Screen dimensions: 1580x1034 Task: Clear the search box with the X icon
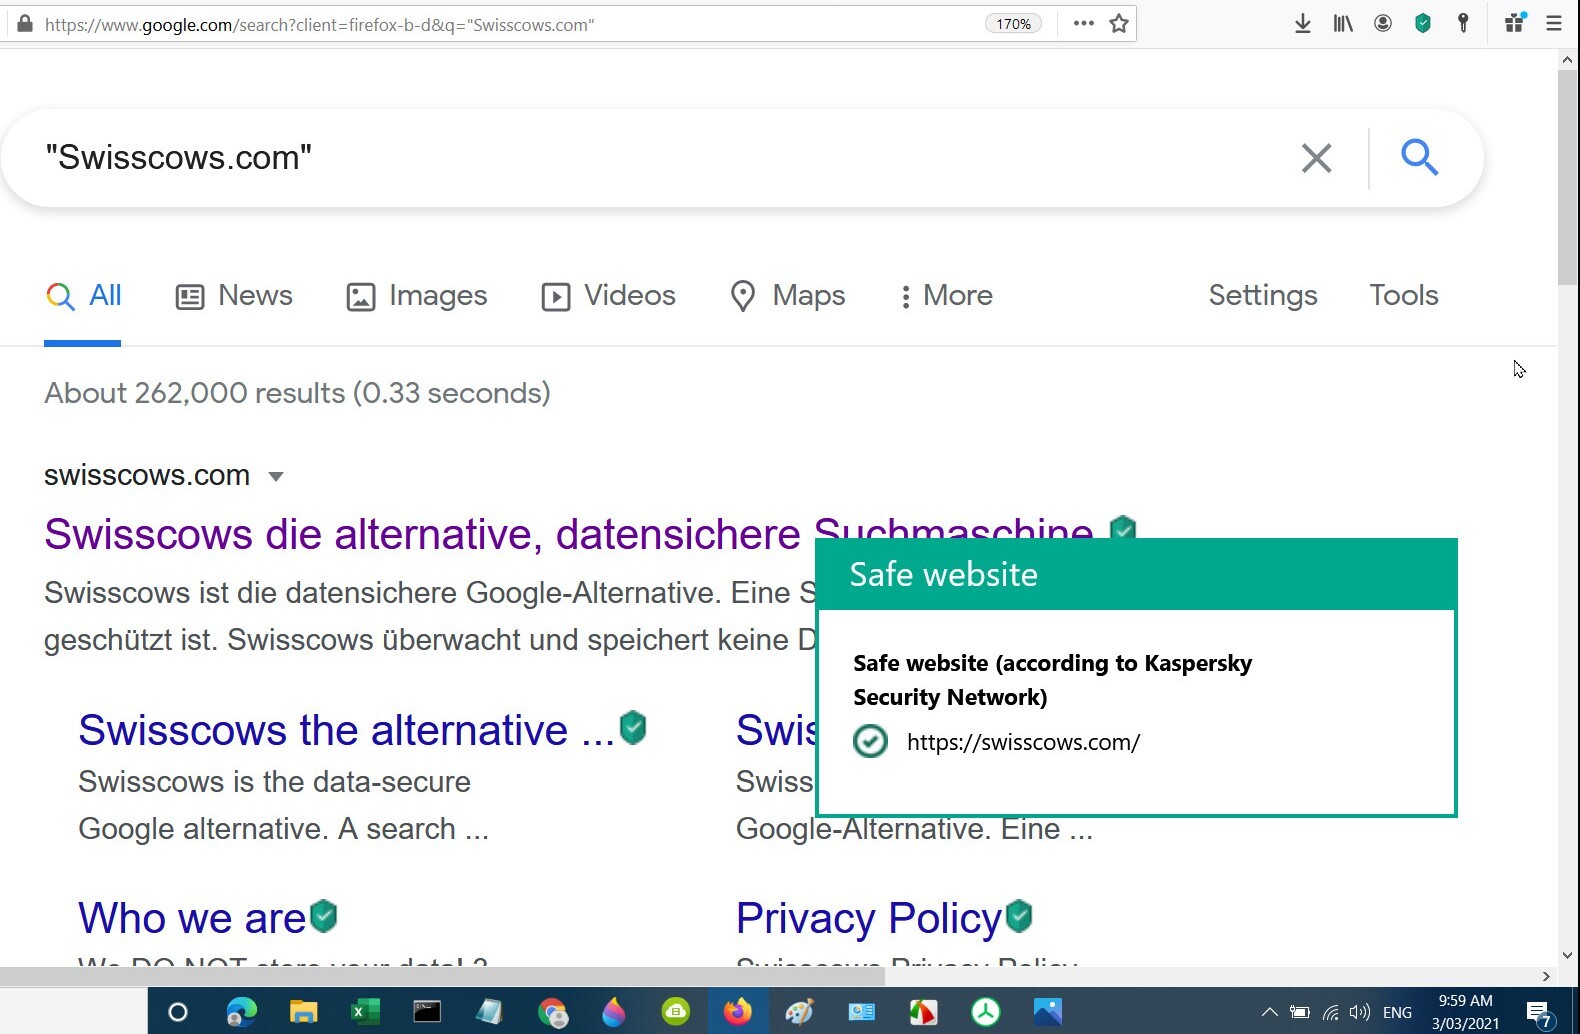pos(1316,158)
